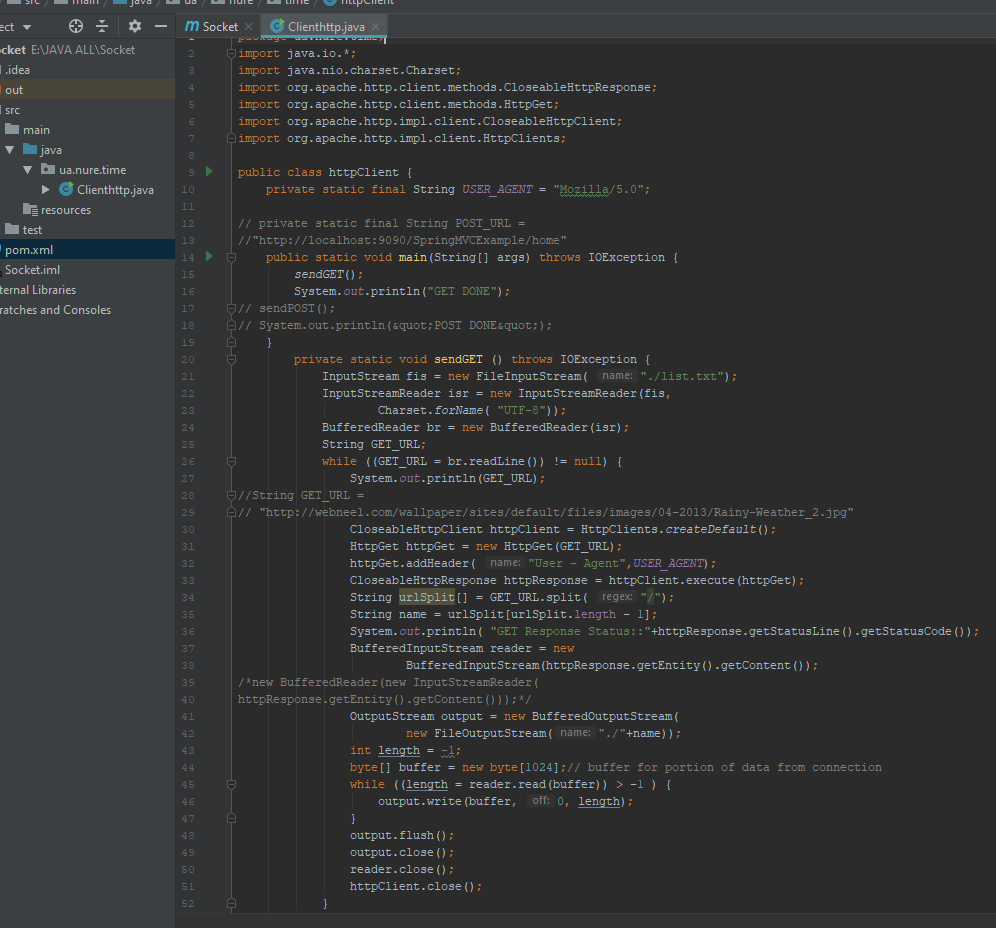This screenshot has height=928, width=996.
Task: Click the locate/scroll-from-source target icon
Action: [x=77, y=26]
